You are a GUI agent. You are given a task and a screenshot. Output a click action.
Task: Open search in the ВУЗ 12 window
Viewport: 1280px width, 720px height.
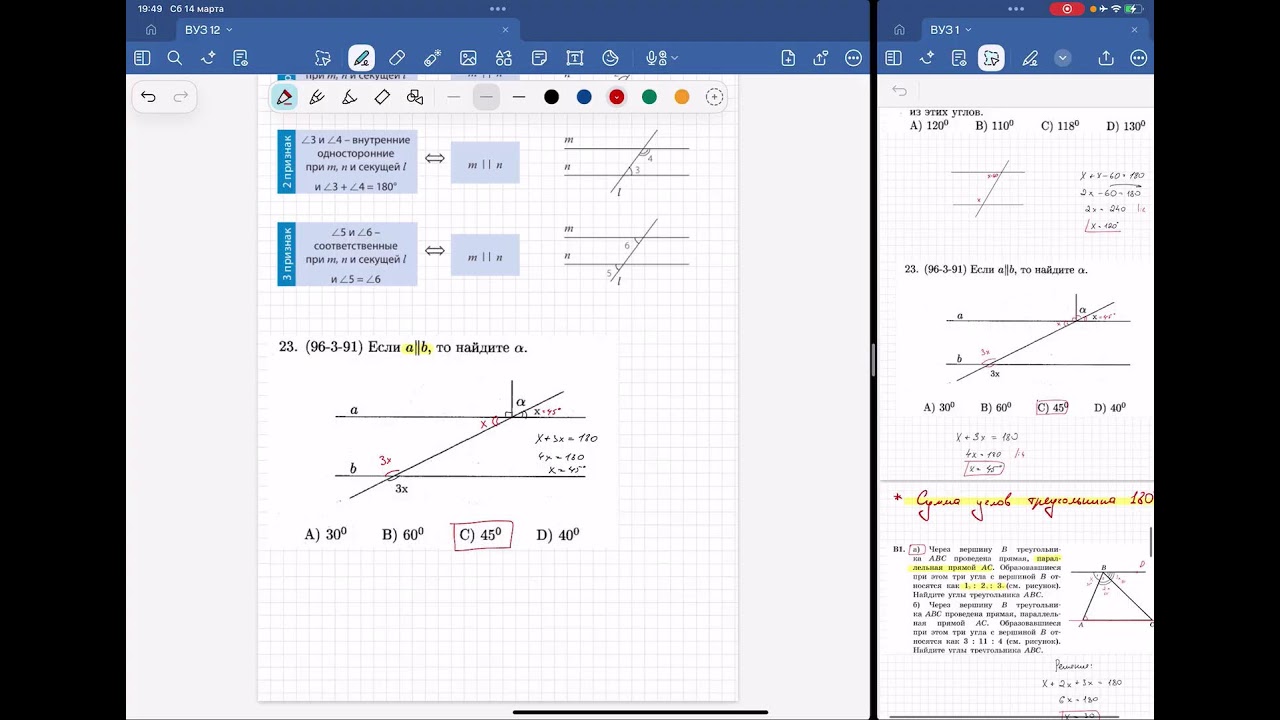pyautogui.click(x=175, y=58)
